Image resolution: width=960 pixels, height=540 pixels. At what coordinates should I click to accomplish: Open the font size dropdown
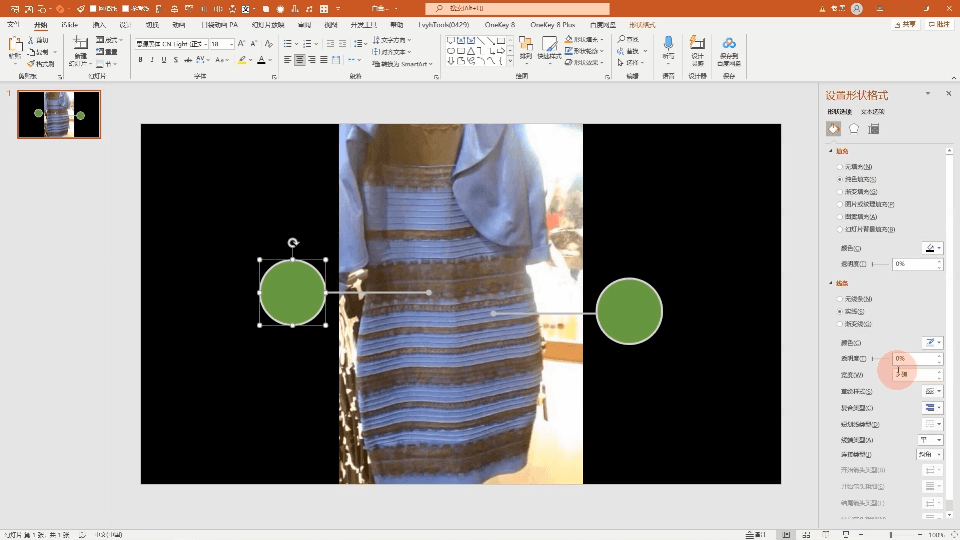pyautogui.click(x=230, y=44)
